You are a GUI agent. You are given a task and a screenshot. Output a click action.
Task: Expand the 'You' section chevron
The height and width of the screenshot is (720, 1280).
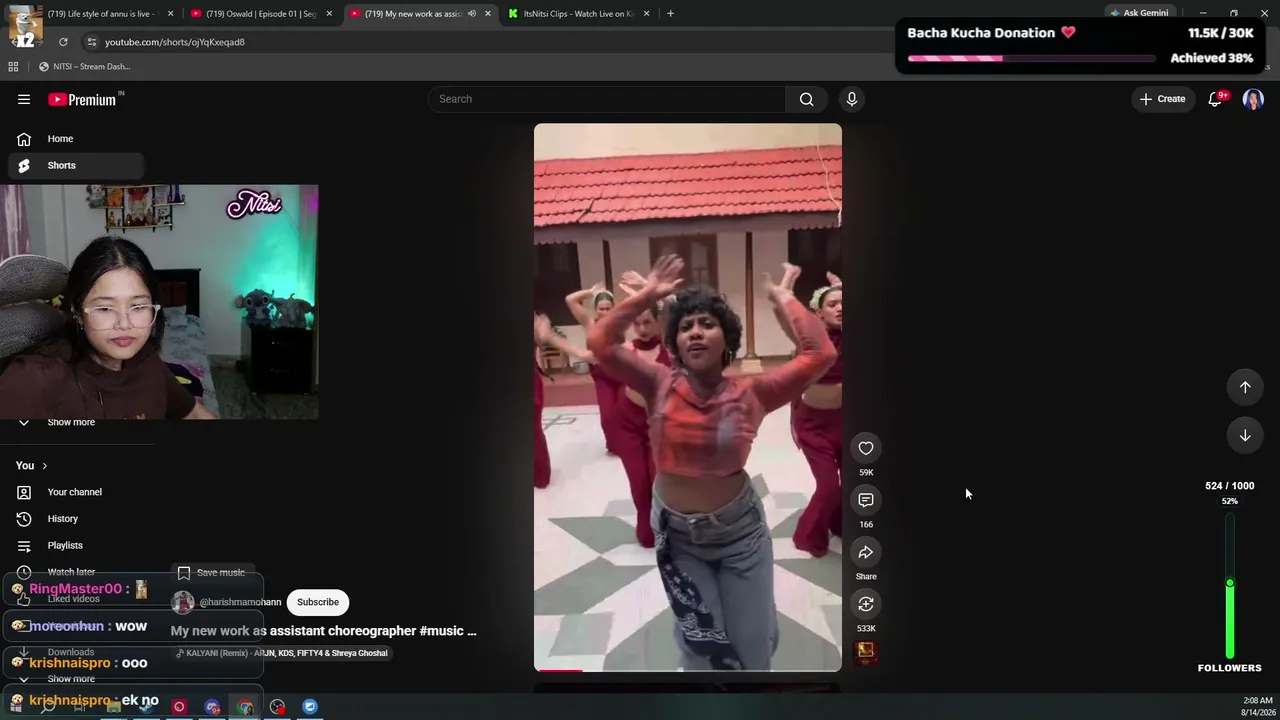pos(44,466)
